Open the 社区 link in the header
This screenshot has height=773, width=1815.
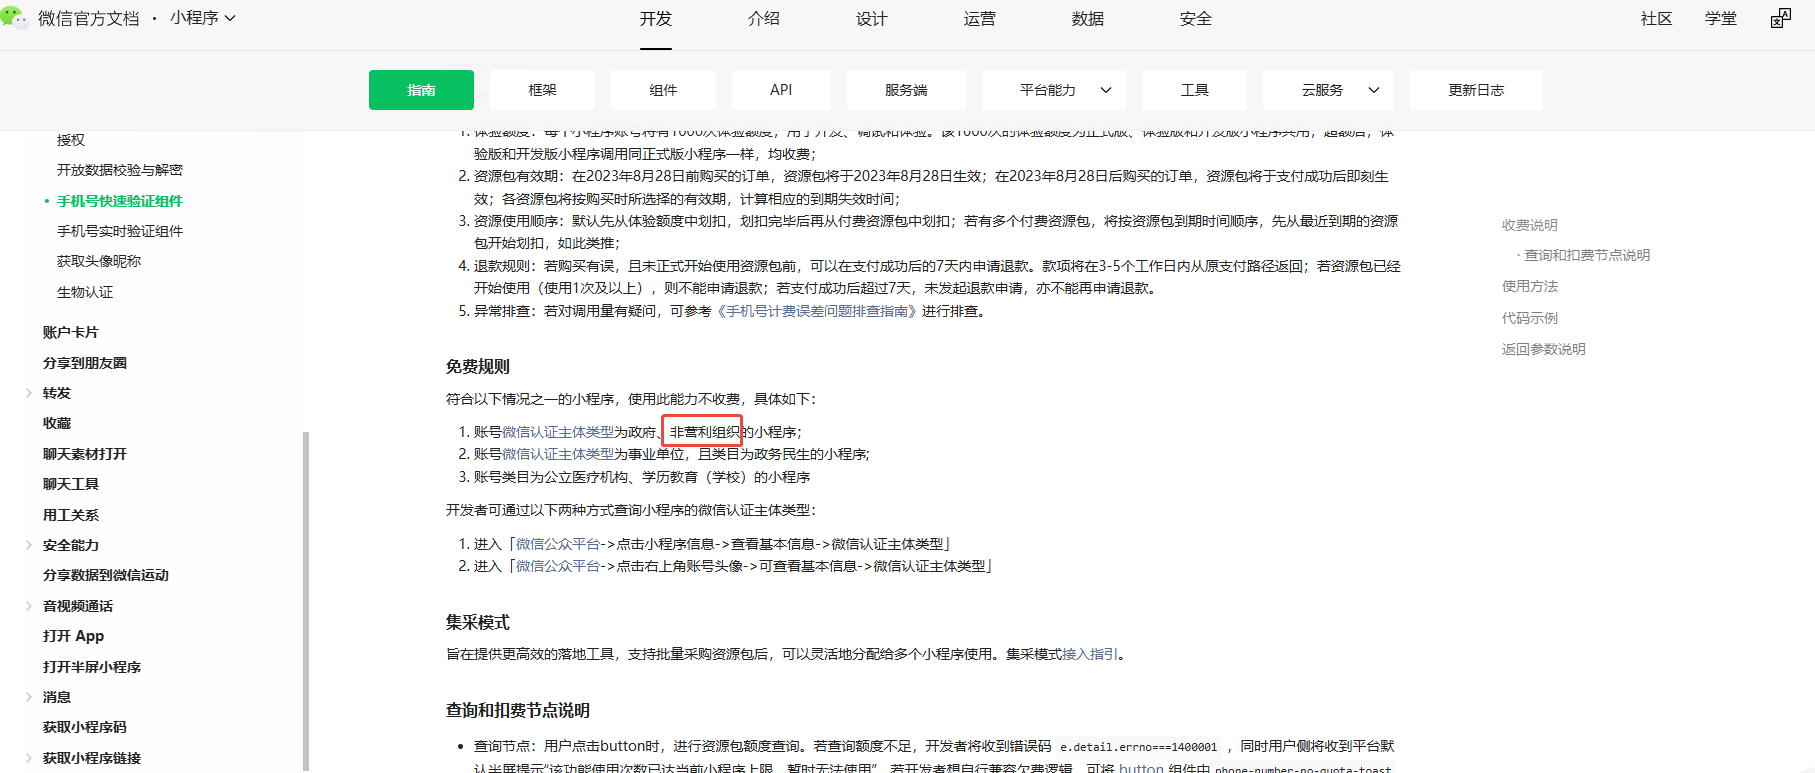click(x=1657, y=19)
